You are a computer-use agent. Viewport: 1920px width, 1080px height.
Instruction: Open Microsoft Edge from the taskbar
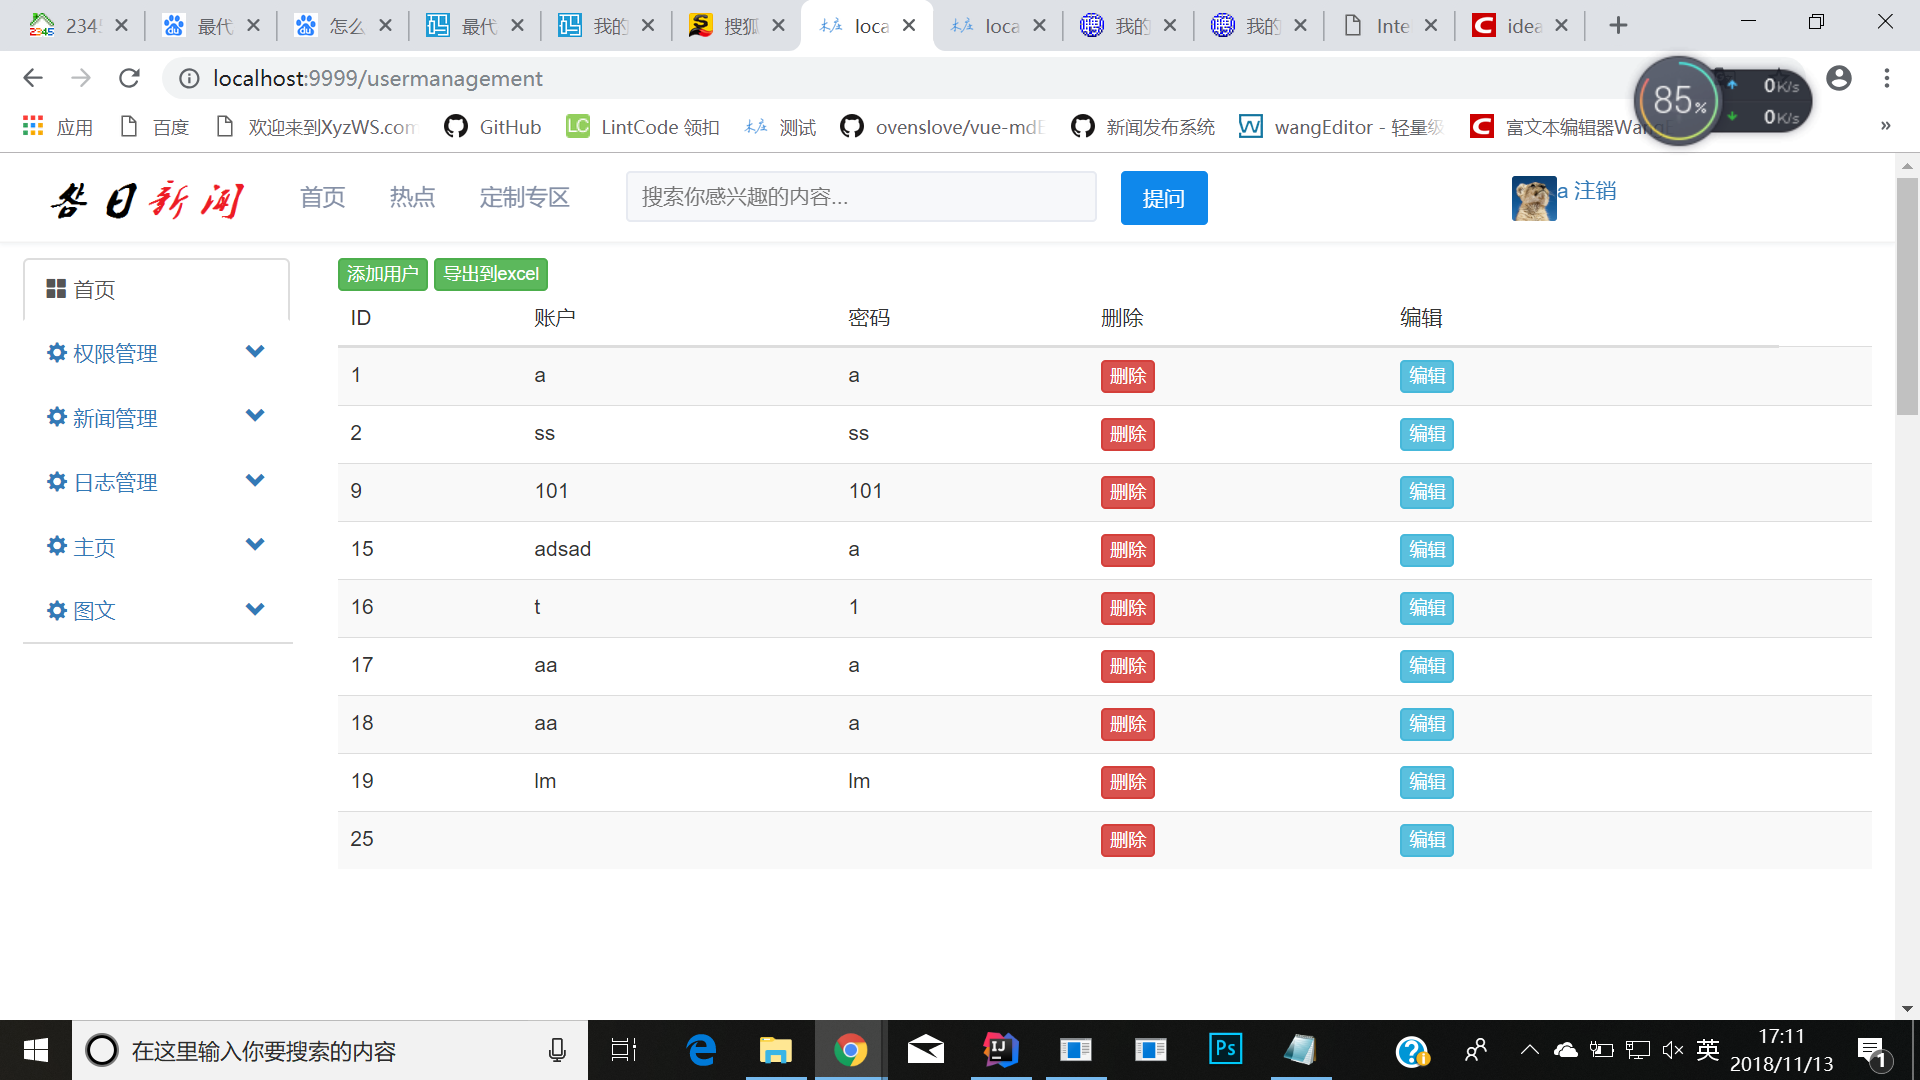[701, 1050]
